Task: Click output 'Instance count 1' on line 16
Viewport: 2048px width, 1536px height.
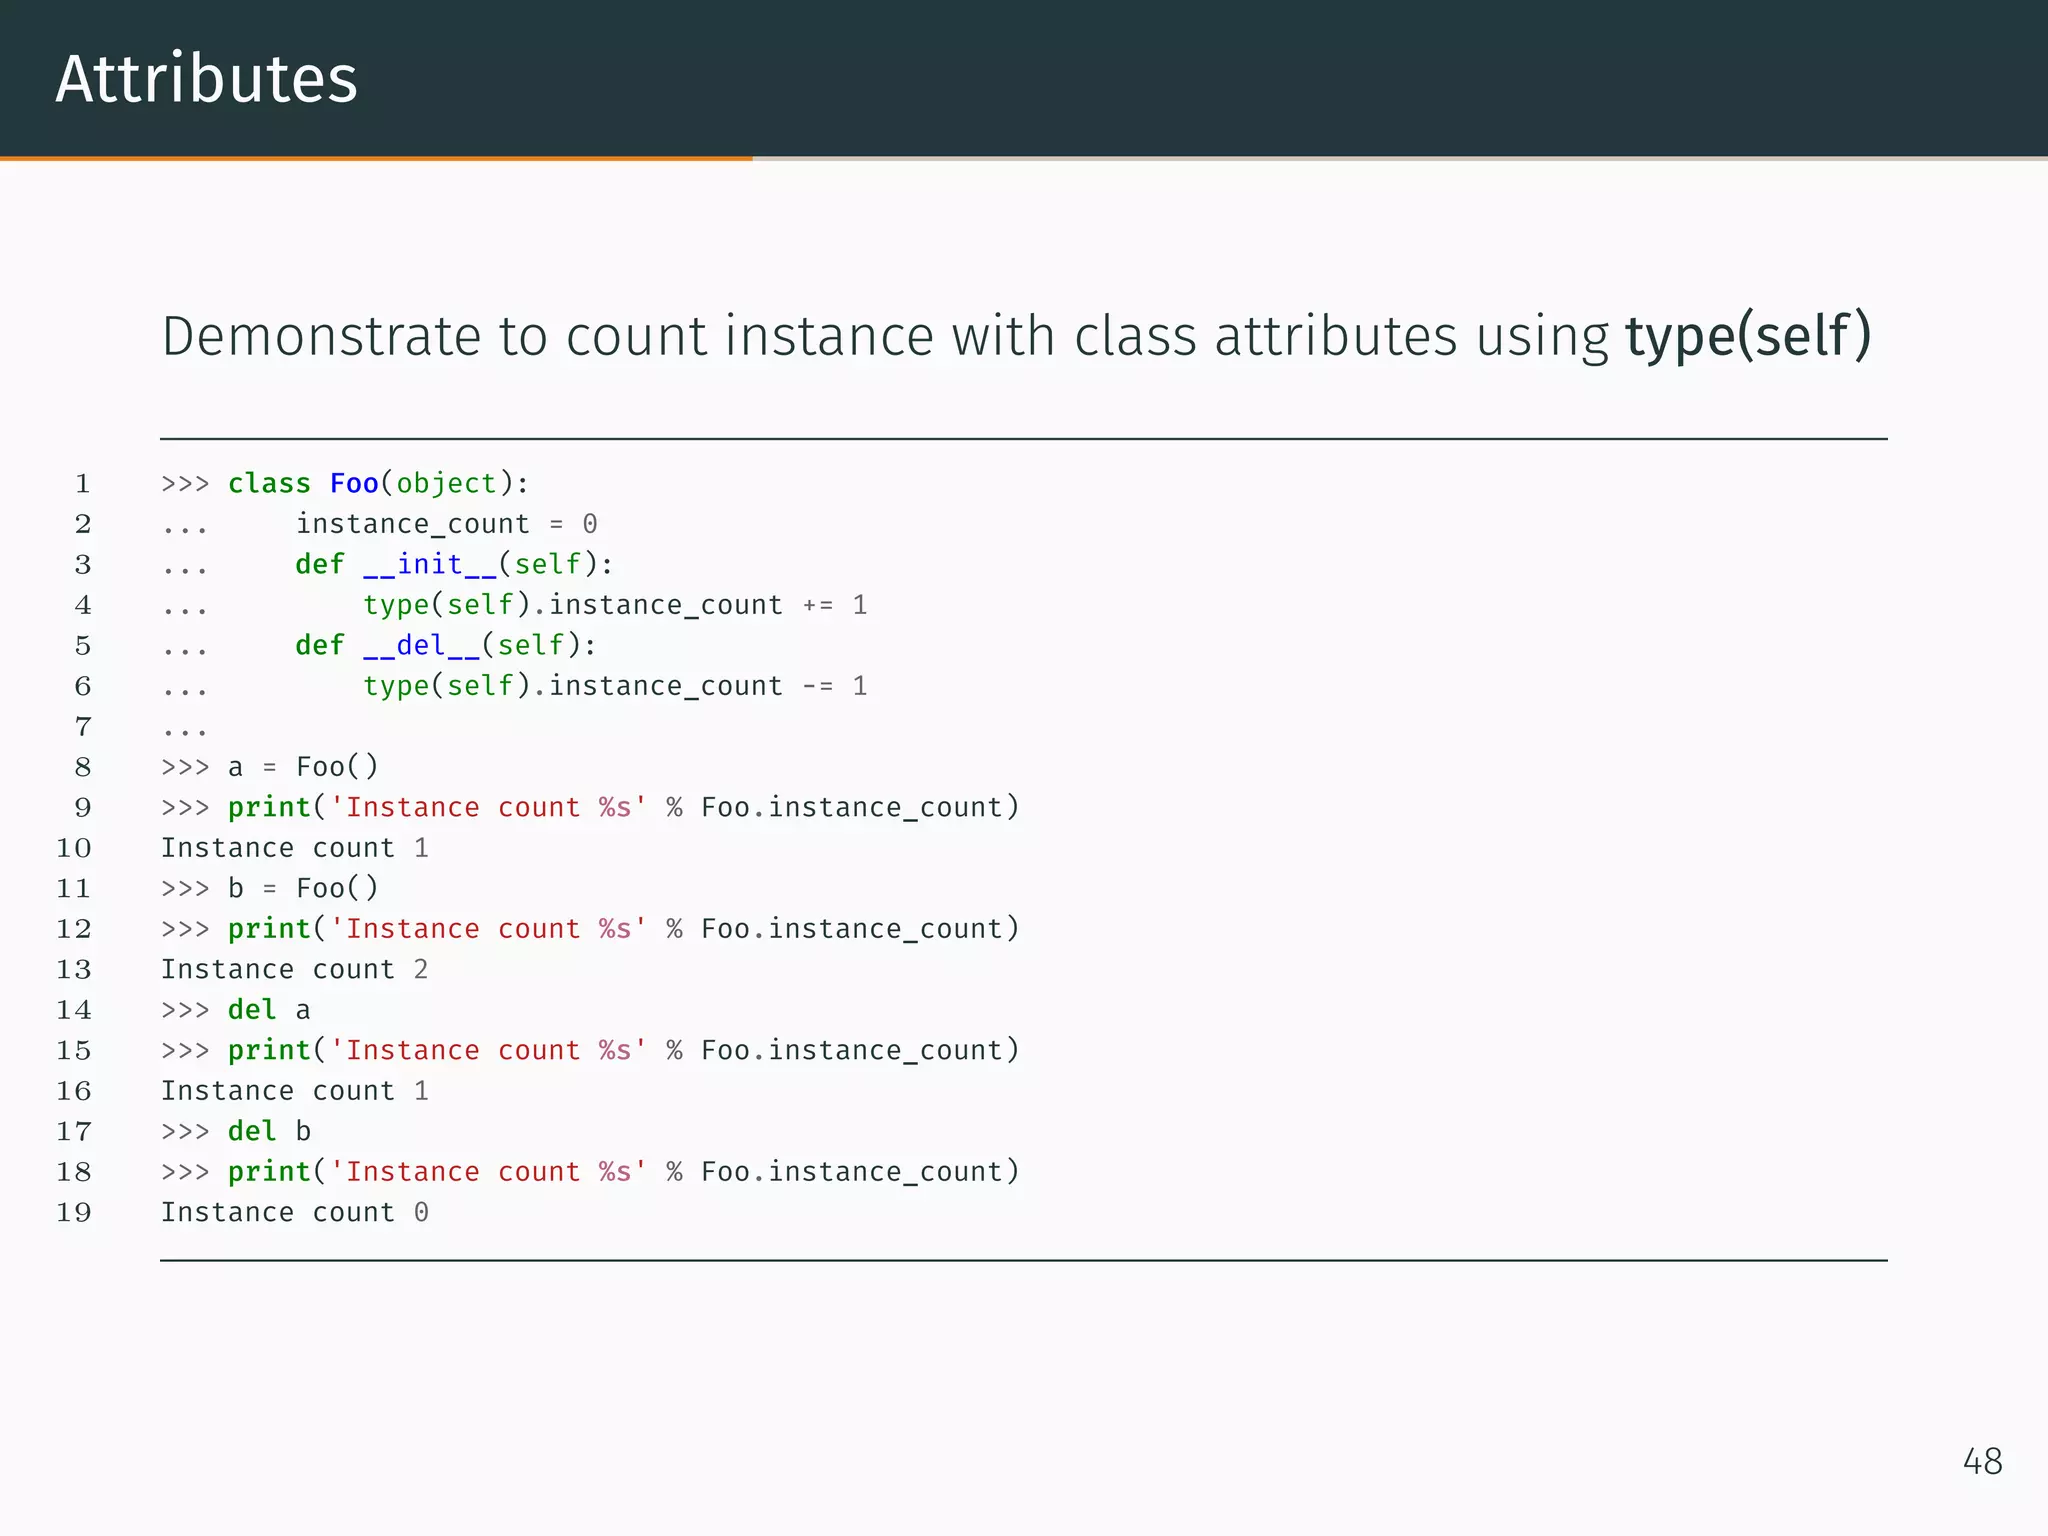Action: (295, 1091)
